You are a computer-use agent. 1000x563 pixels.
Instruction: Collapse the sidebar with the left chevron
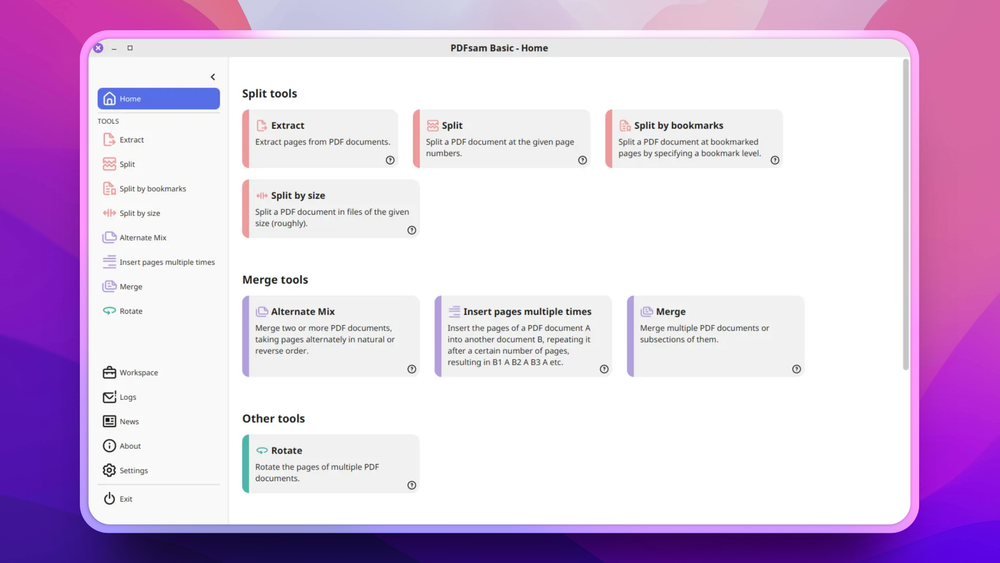pyautogui.click(x=213, y=77)
